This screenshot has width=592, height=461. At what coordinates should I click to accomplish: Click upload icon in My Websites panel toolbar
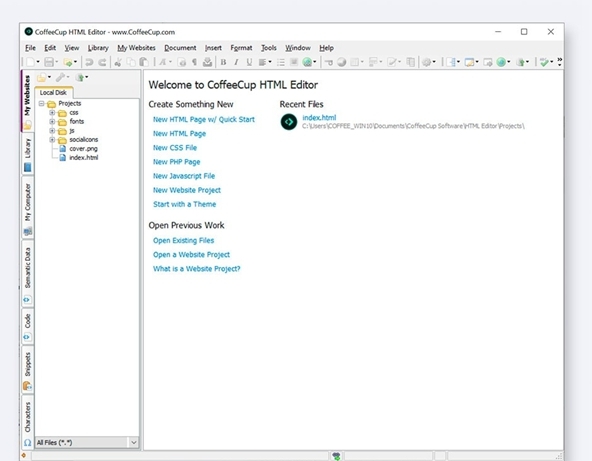(80, 77)
